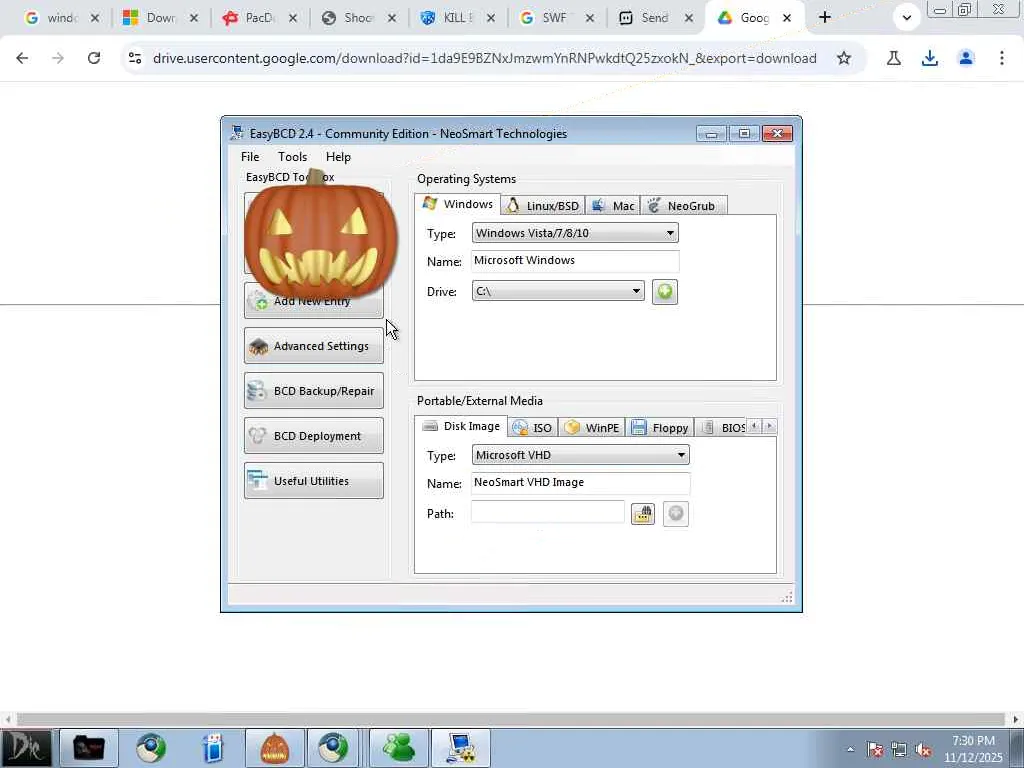Open the ISO portable media tab

[x=532, y=428]
